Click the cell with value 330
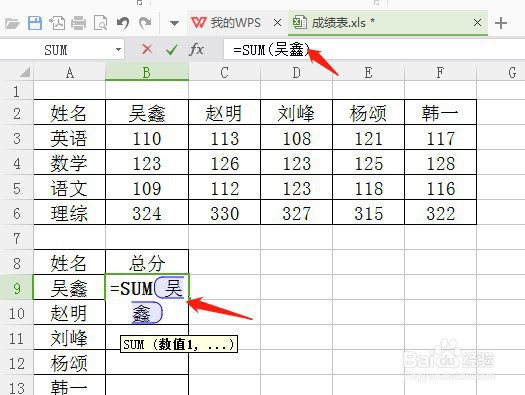525x395 pixels. pos(225,213)
